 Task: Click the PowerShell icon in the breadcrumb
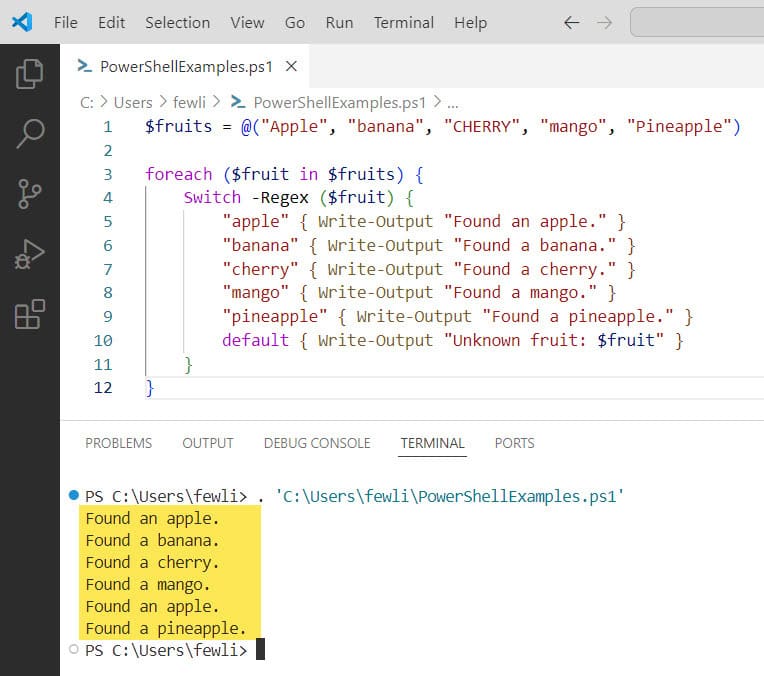238,102
